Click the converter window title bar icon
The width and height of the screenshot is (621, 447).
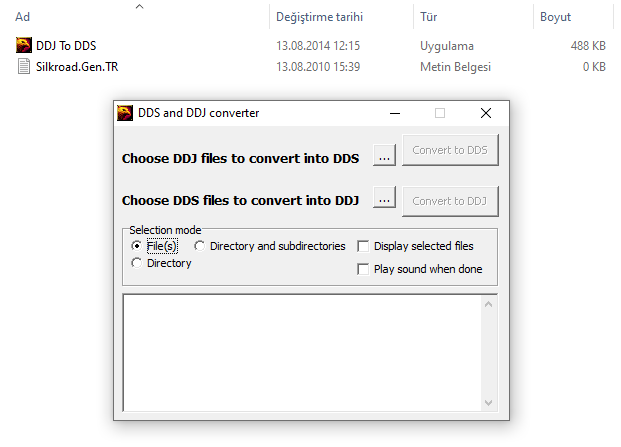coord(125,113)
